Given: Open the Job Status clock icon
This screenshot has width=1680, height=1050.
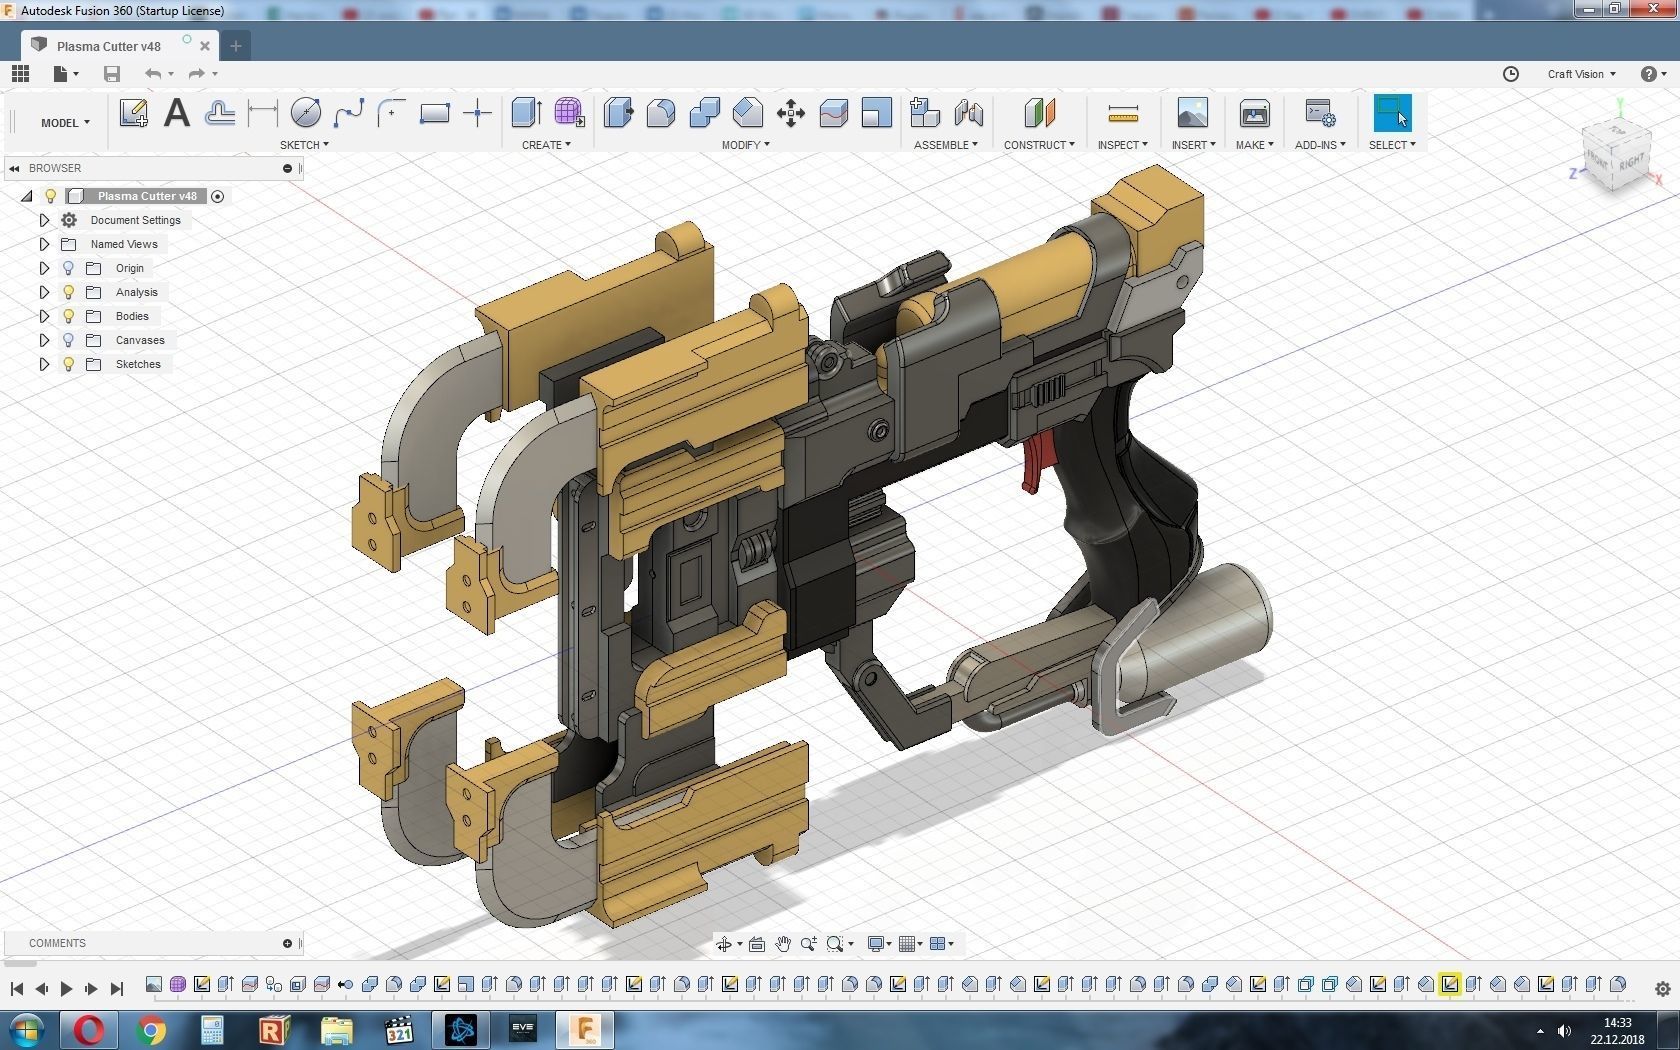Looking at the screenshot, I should click(1511, 74).
